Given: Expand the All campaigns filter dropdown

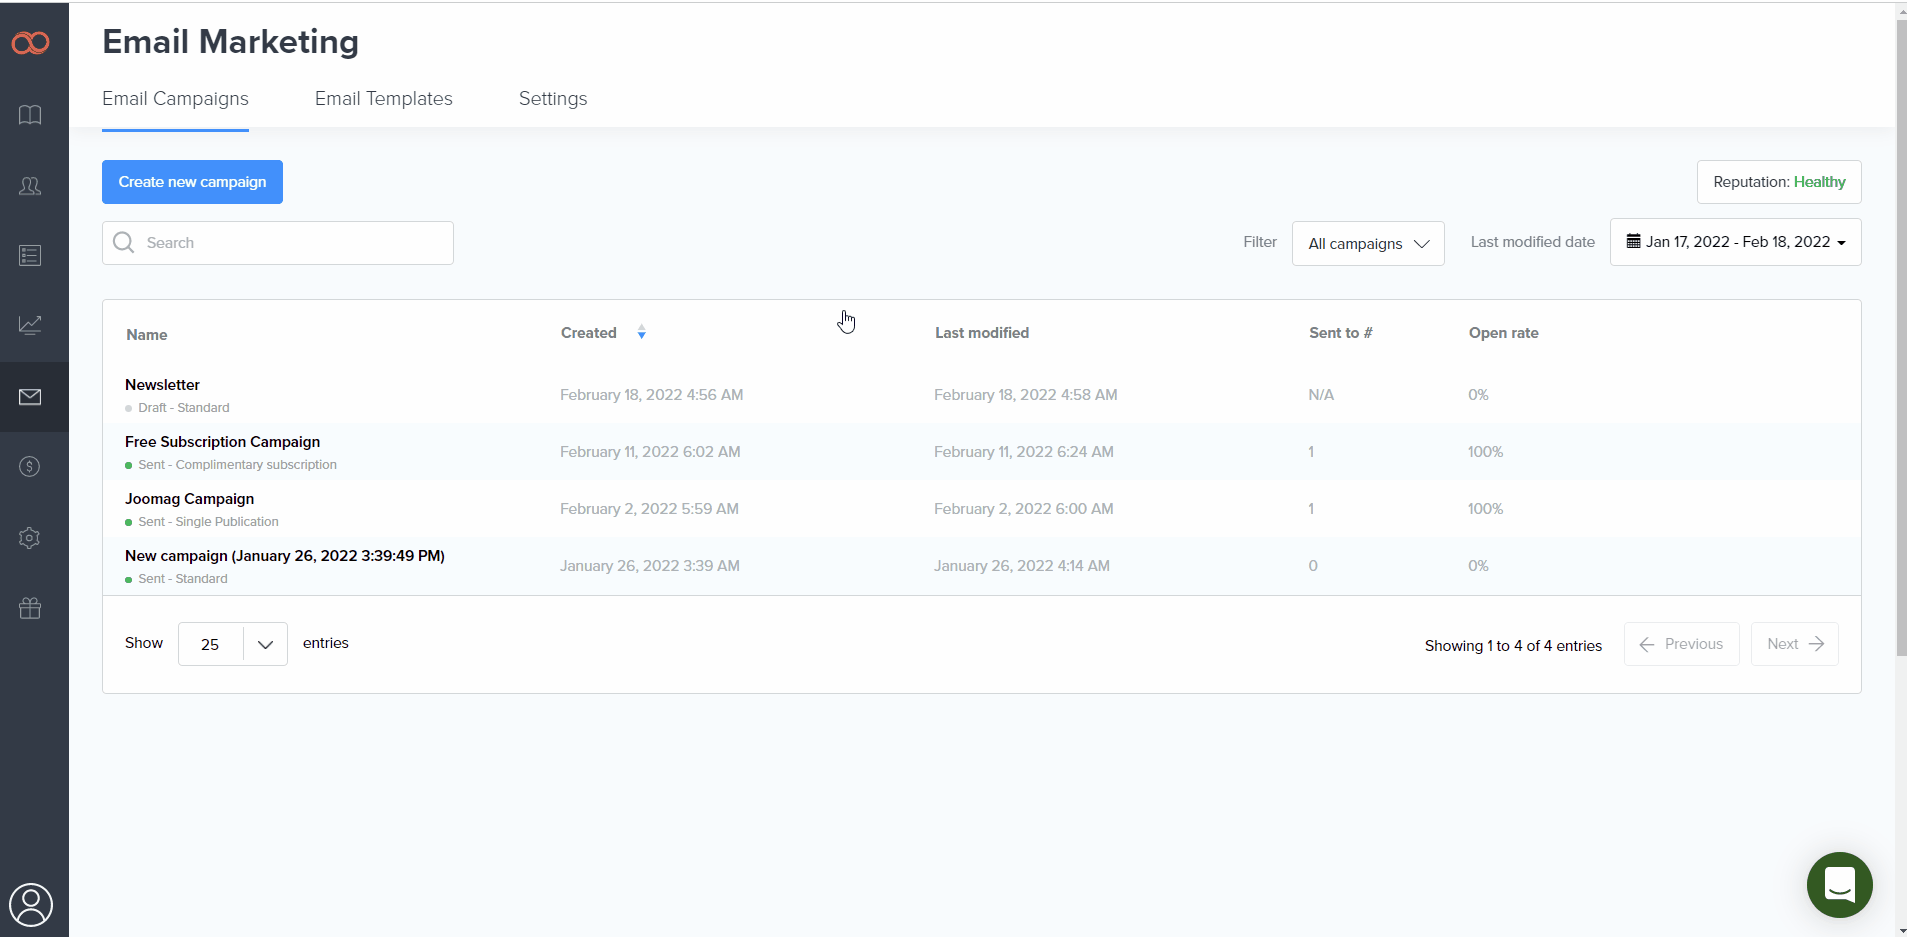Looking at the screenshot, I should coord(1367,244).
